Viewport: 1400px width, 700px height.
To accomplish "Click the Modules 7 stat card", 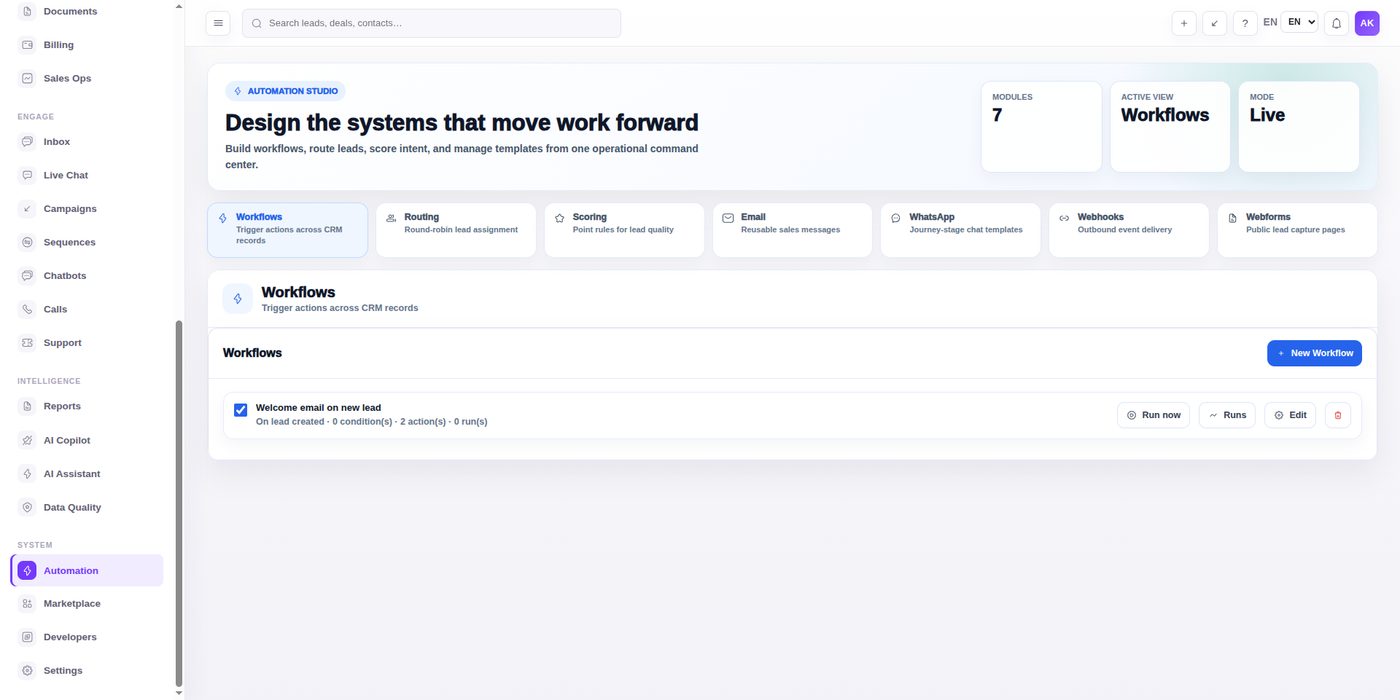I will coord(1041,127).
